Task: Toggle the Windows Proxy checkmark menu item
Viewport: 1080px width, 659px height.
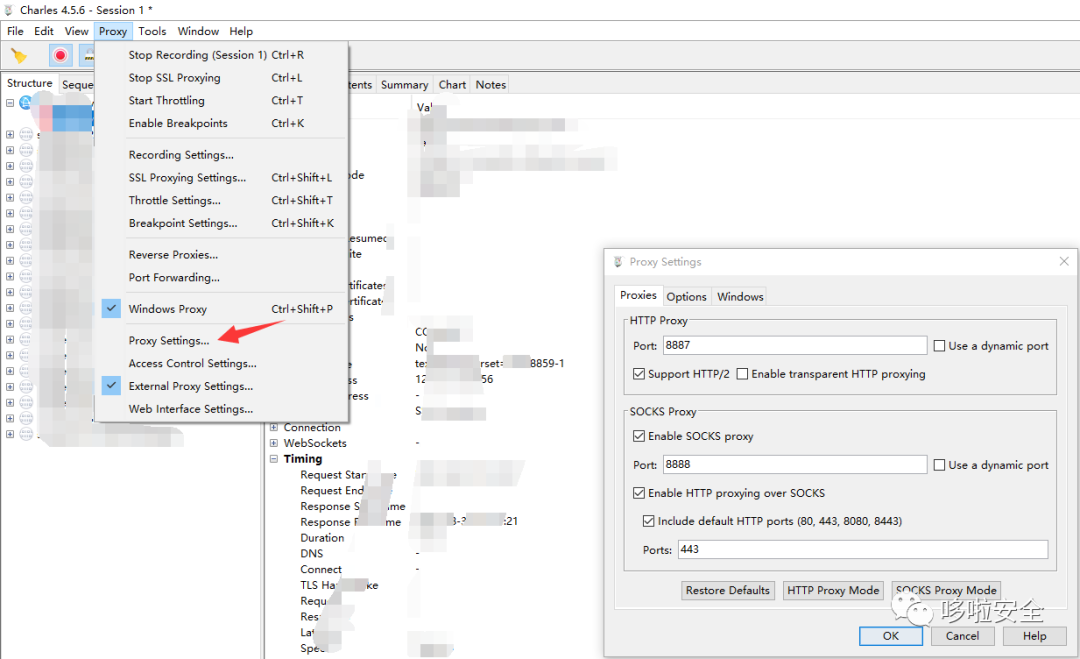Action: [167, 309]
